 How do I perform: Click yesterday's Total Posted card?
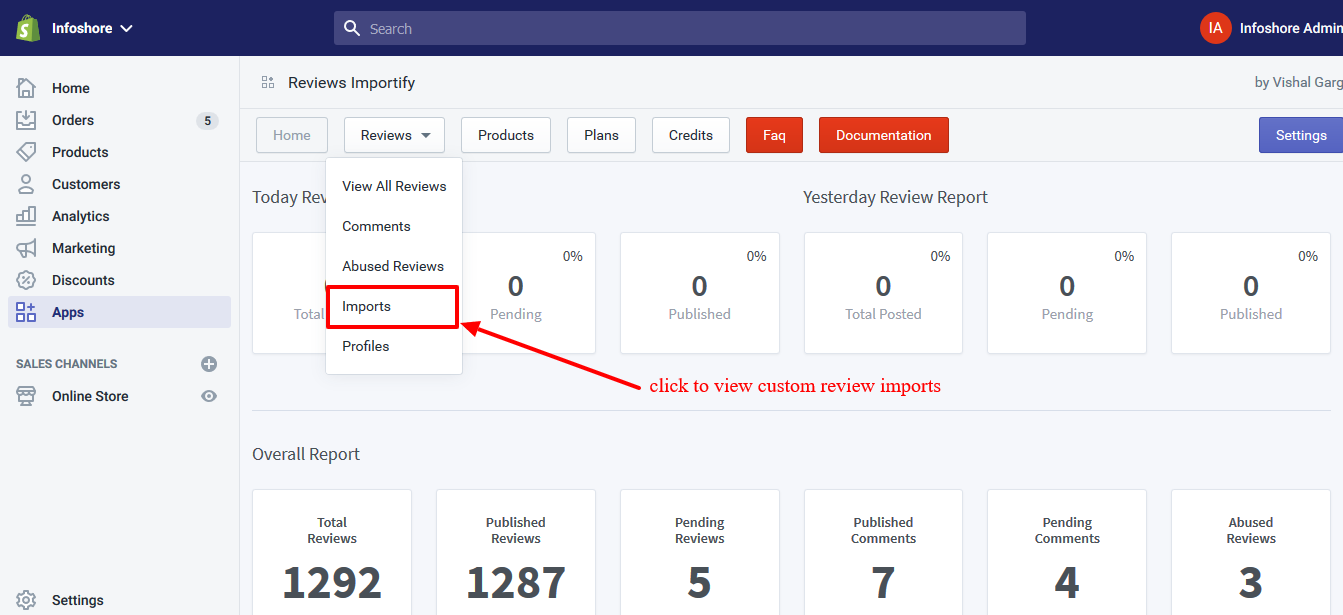click(x=883, y=293)
